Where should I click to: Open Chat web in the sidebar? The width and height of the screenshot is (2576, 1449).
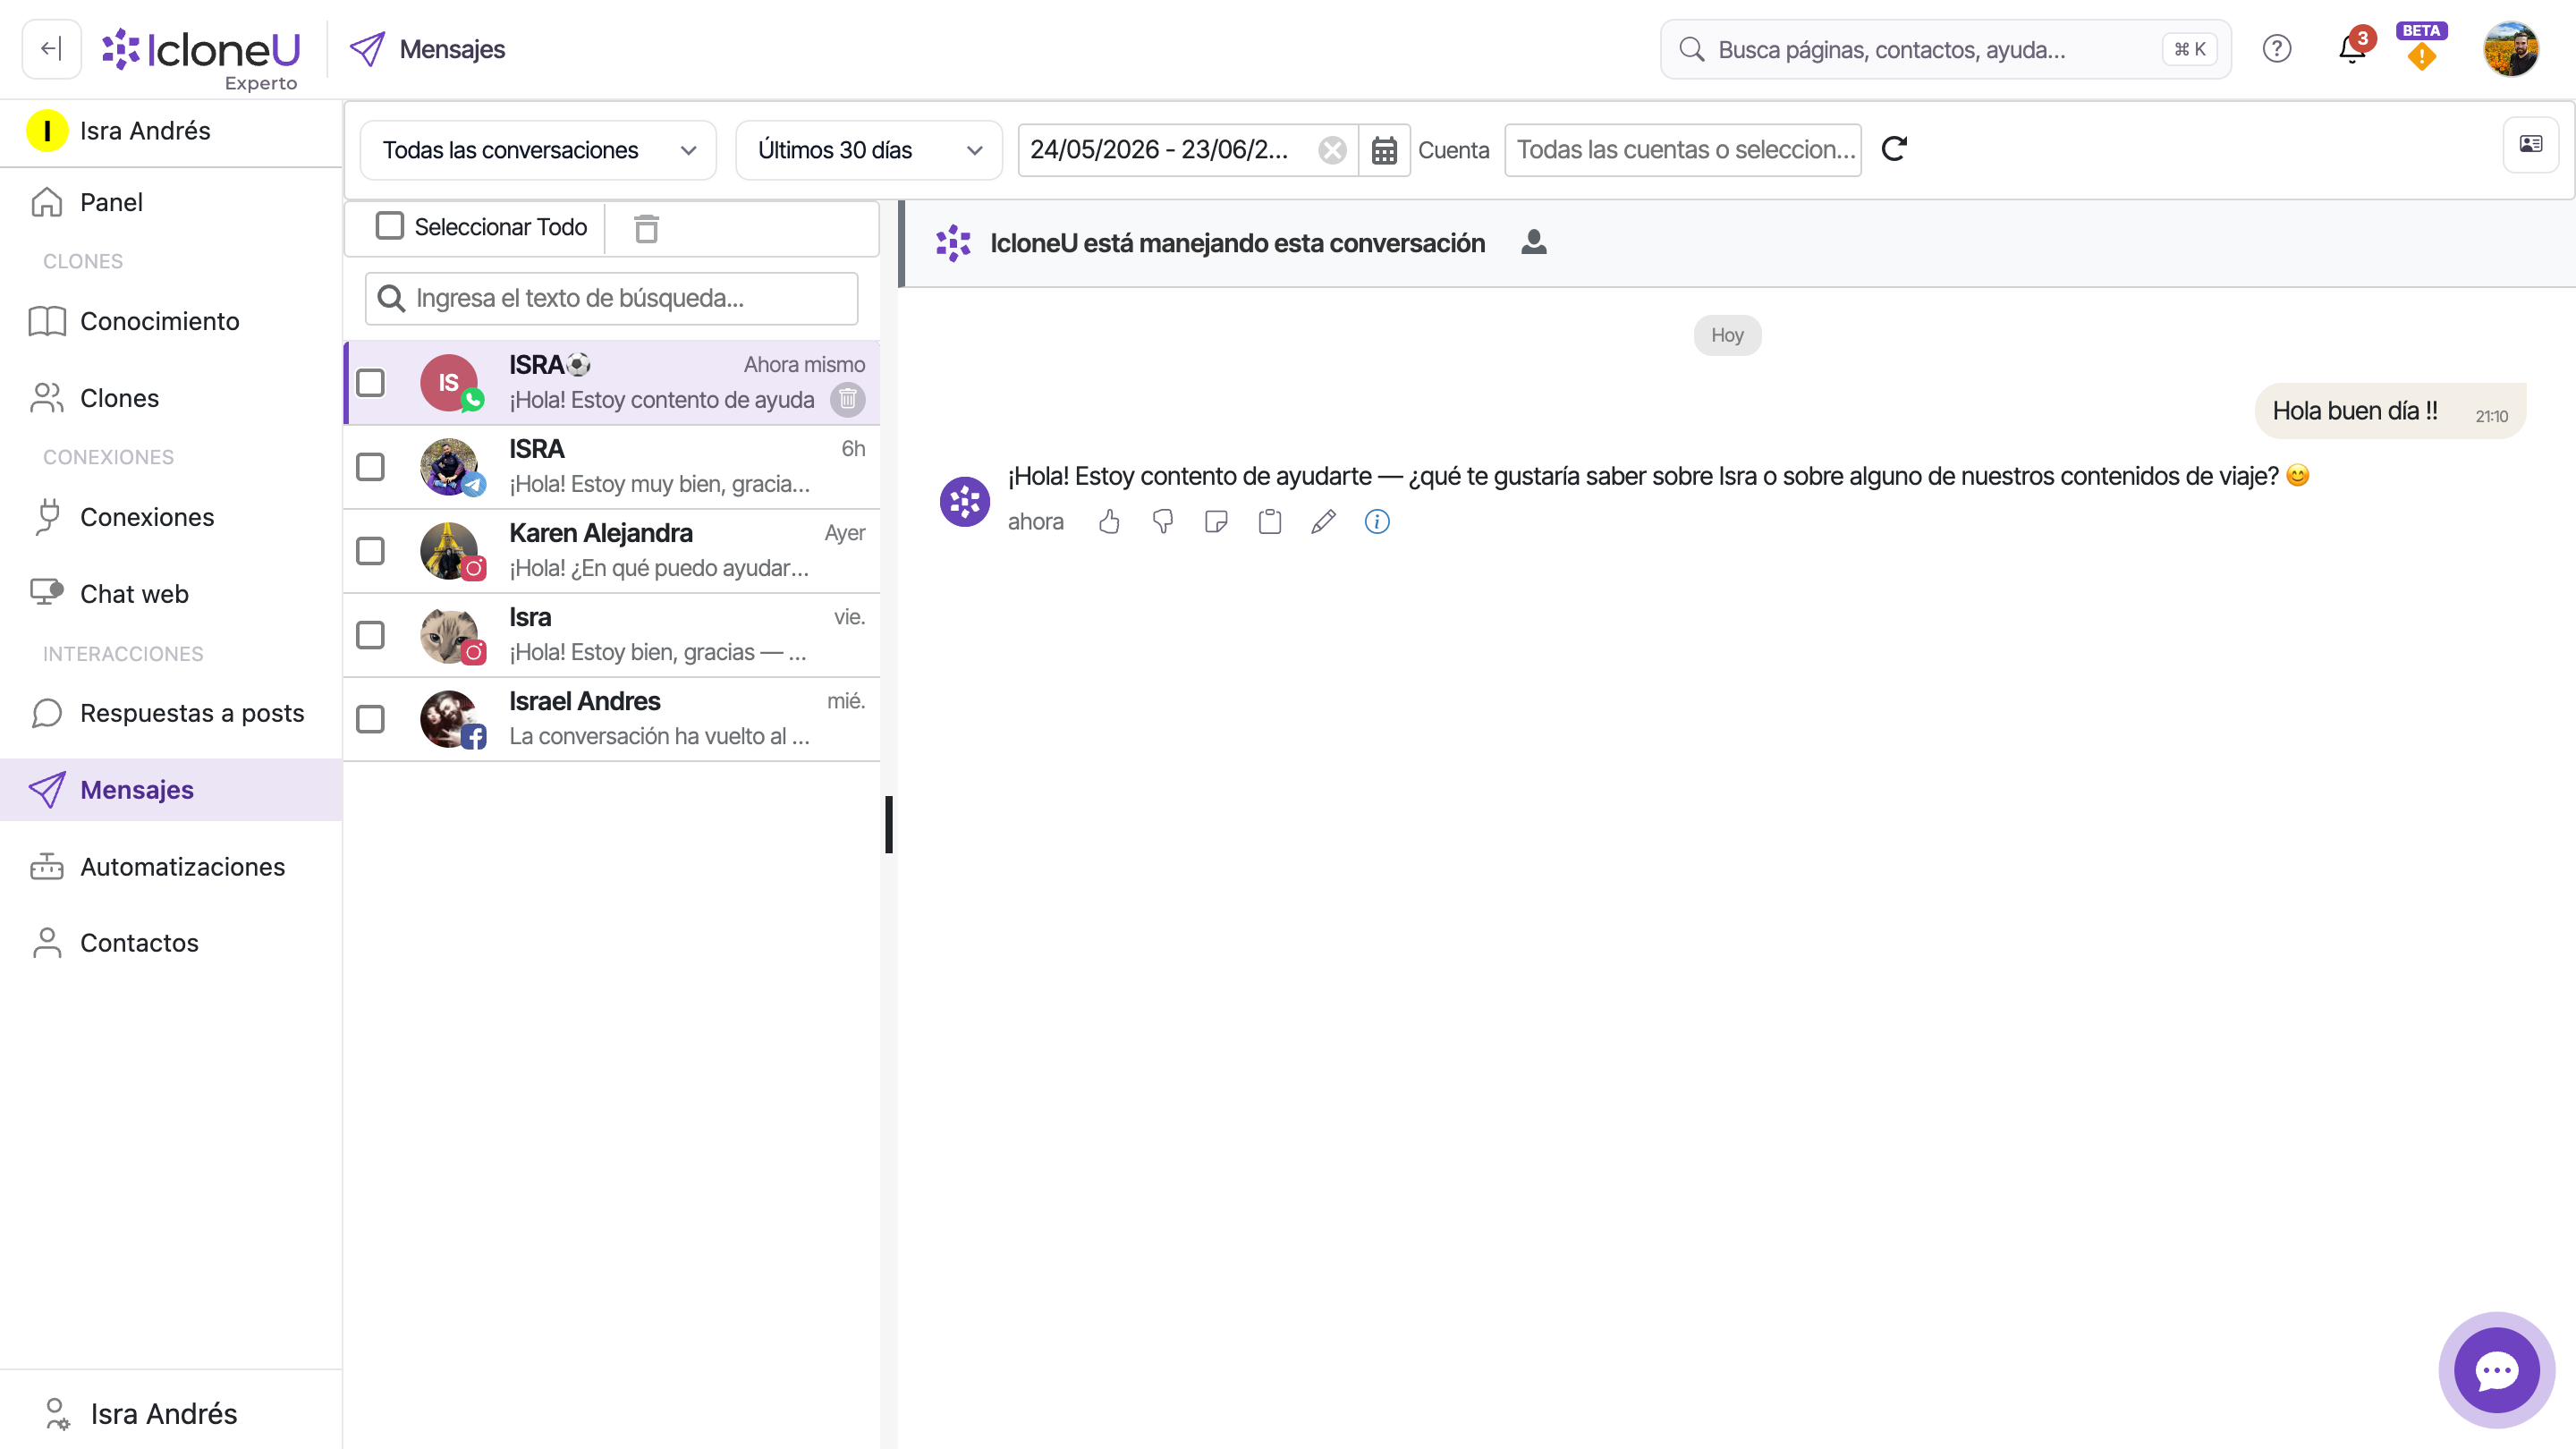point(171,594)
